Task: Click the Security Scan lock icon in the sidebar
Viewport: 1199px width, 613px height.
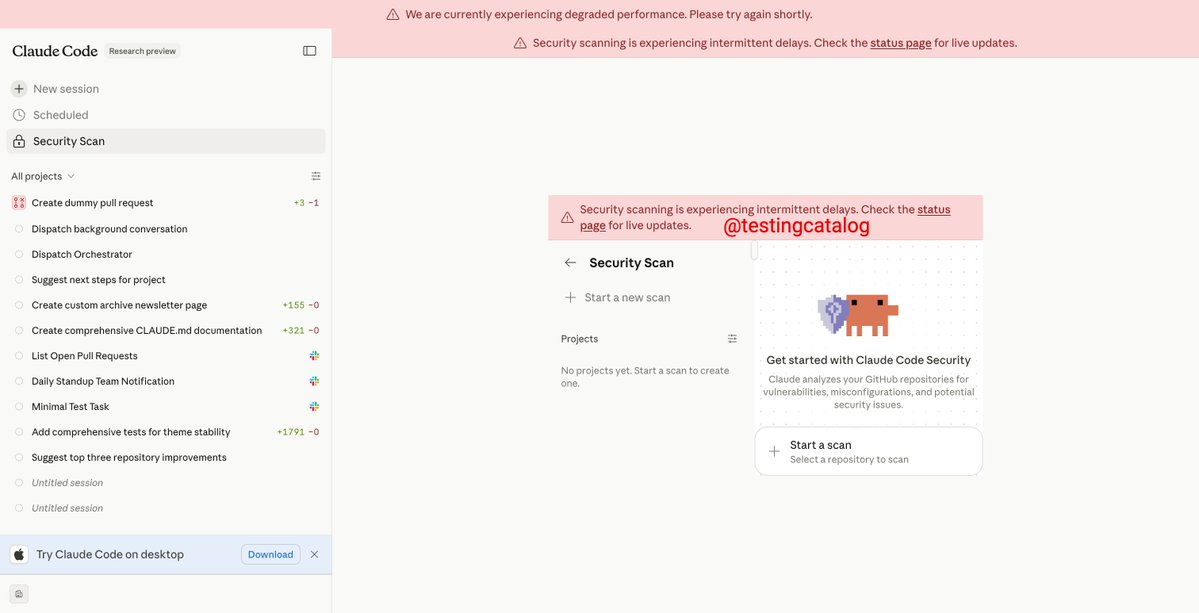Action: click(x=19, y=141)
